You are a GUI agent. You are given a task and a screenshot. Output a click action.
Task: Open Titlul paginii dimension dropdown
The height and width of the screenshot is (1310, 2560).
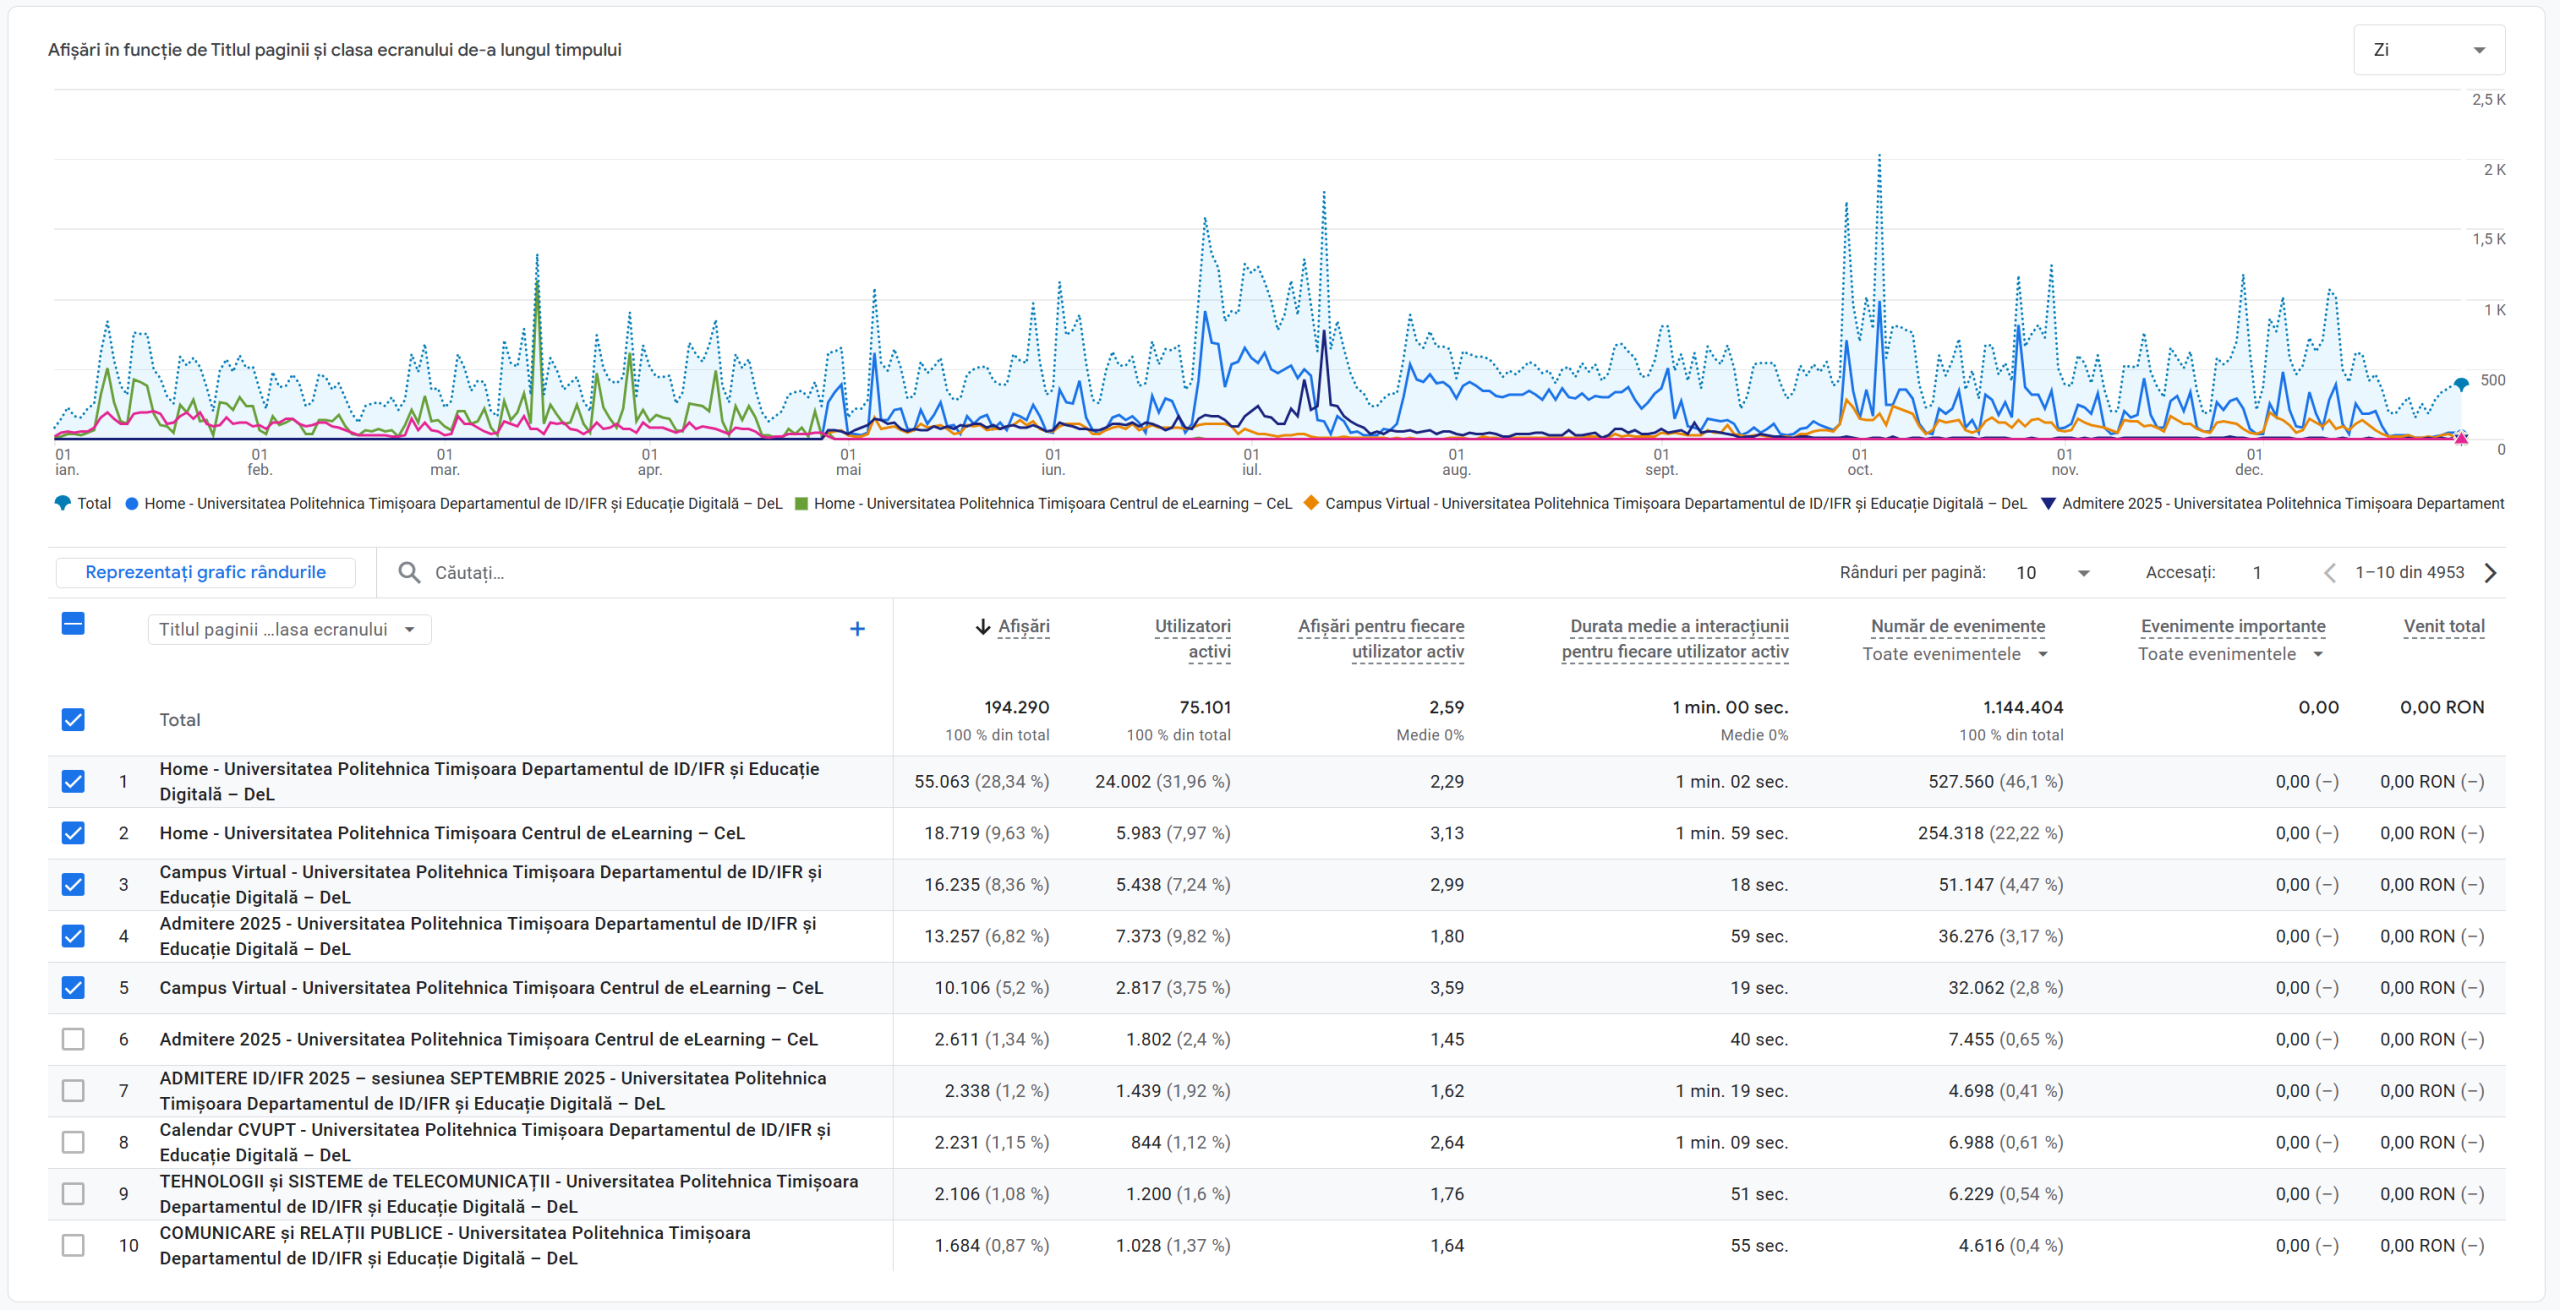pos(289,629)
